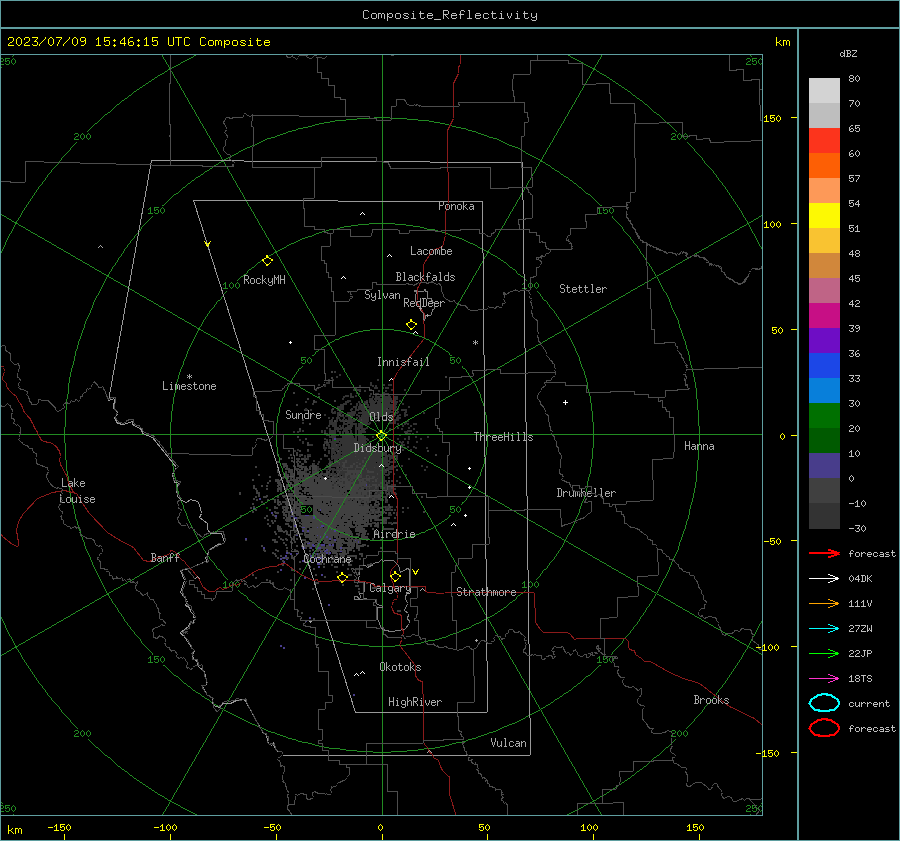Click the Calgary city label
The image size is (900, 841).
pos(390,588)
